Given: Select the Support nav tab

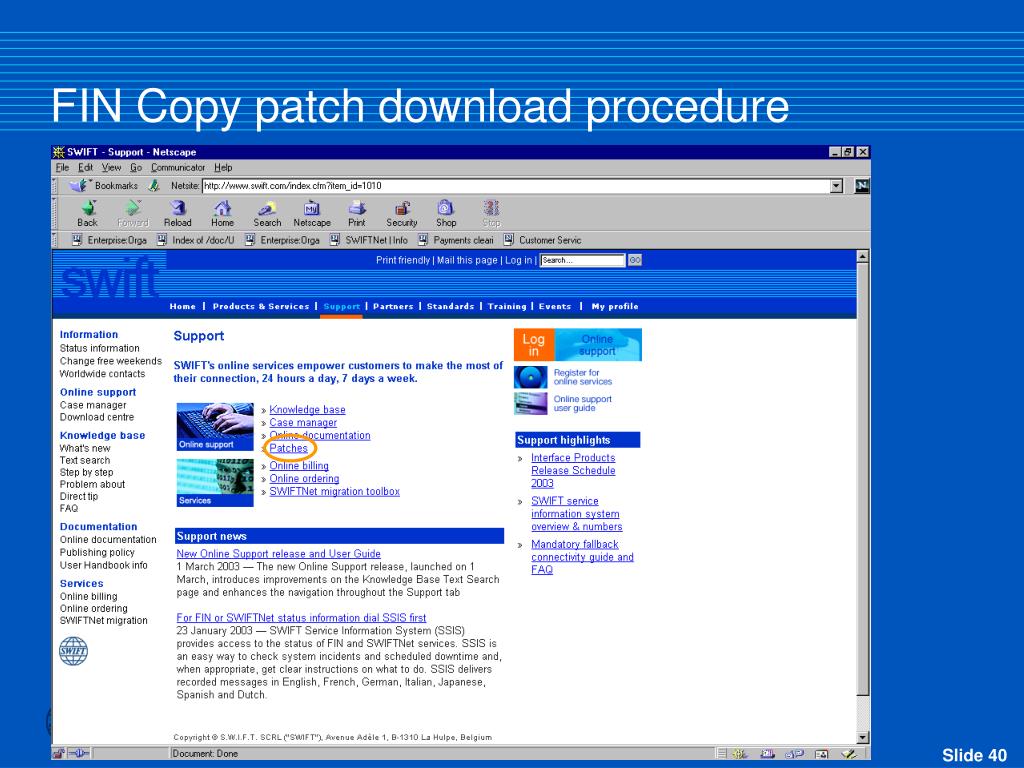Looking at the screenshot, I should (342, 306).
